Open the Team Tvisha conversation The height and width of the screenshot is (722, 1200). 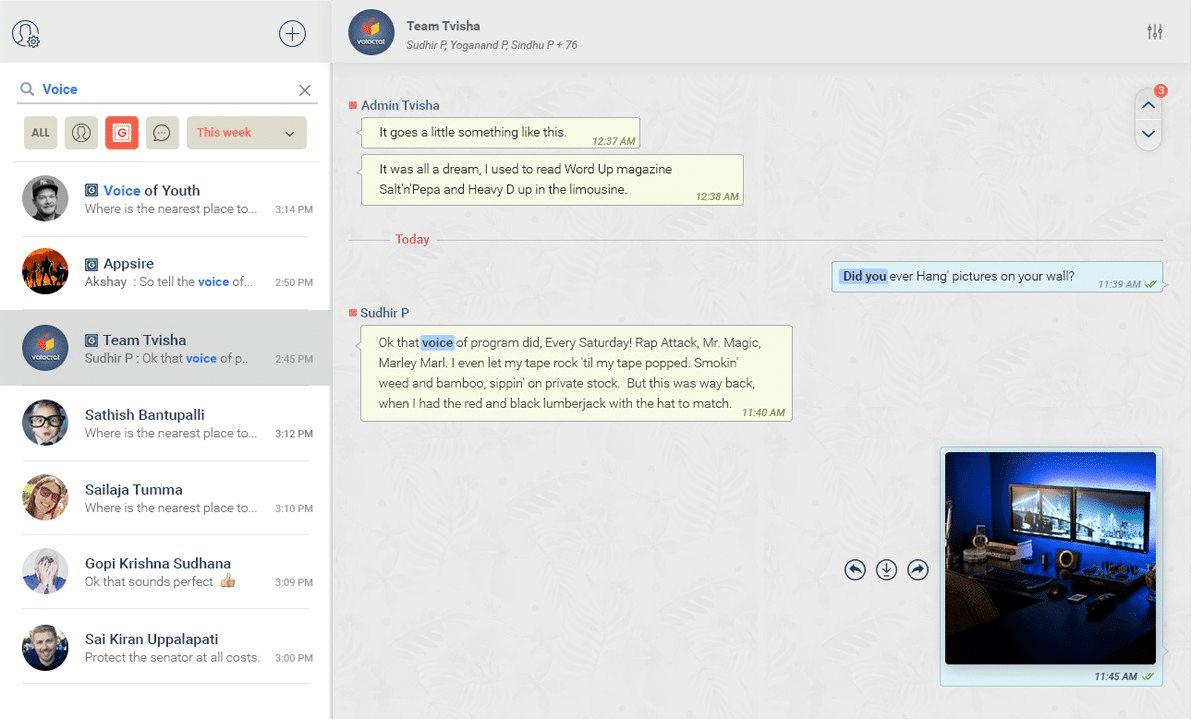tap(166, 347)
